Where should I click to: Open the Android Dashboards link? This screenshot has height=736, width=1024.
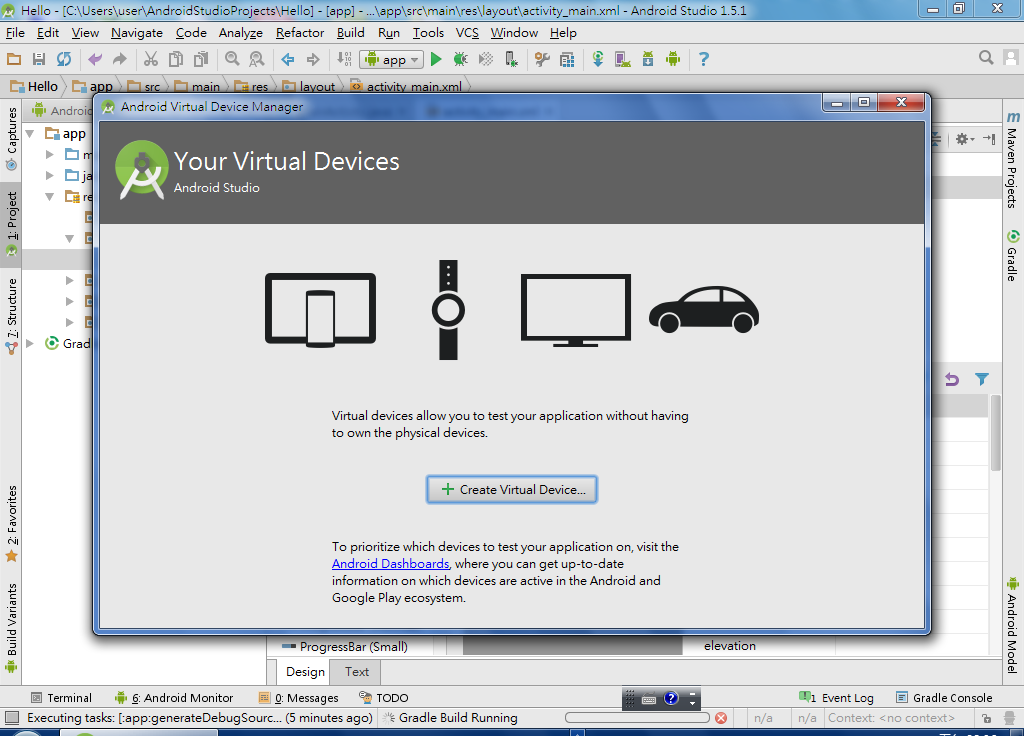(x=391, y=564)
